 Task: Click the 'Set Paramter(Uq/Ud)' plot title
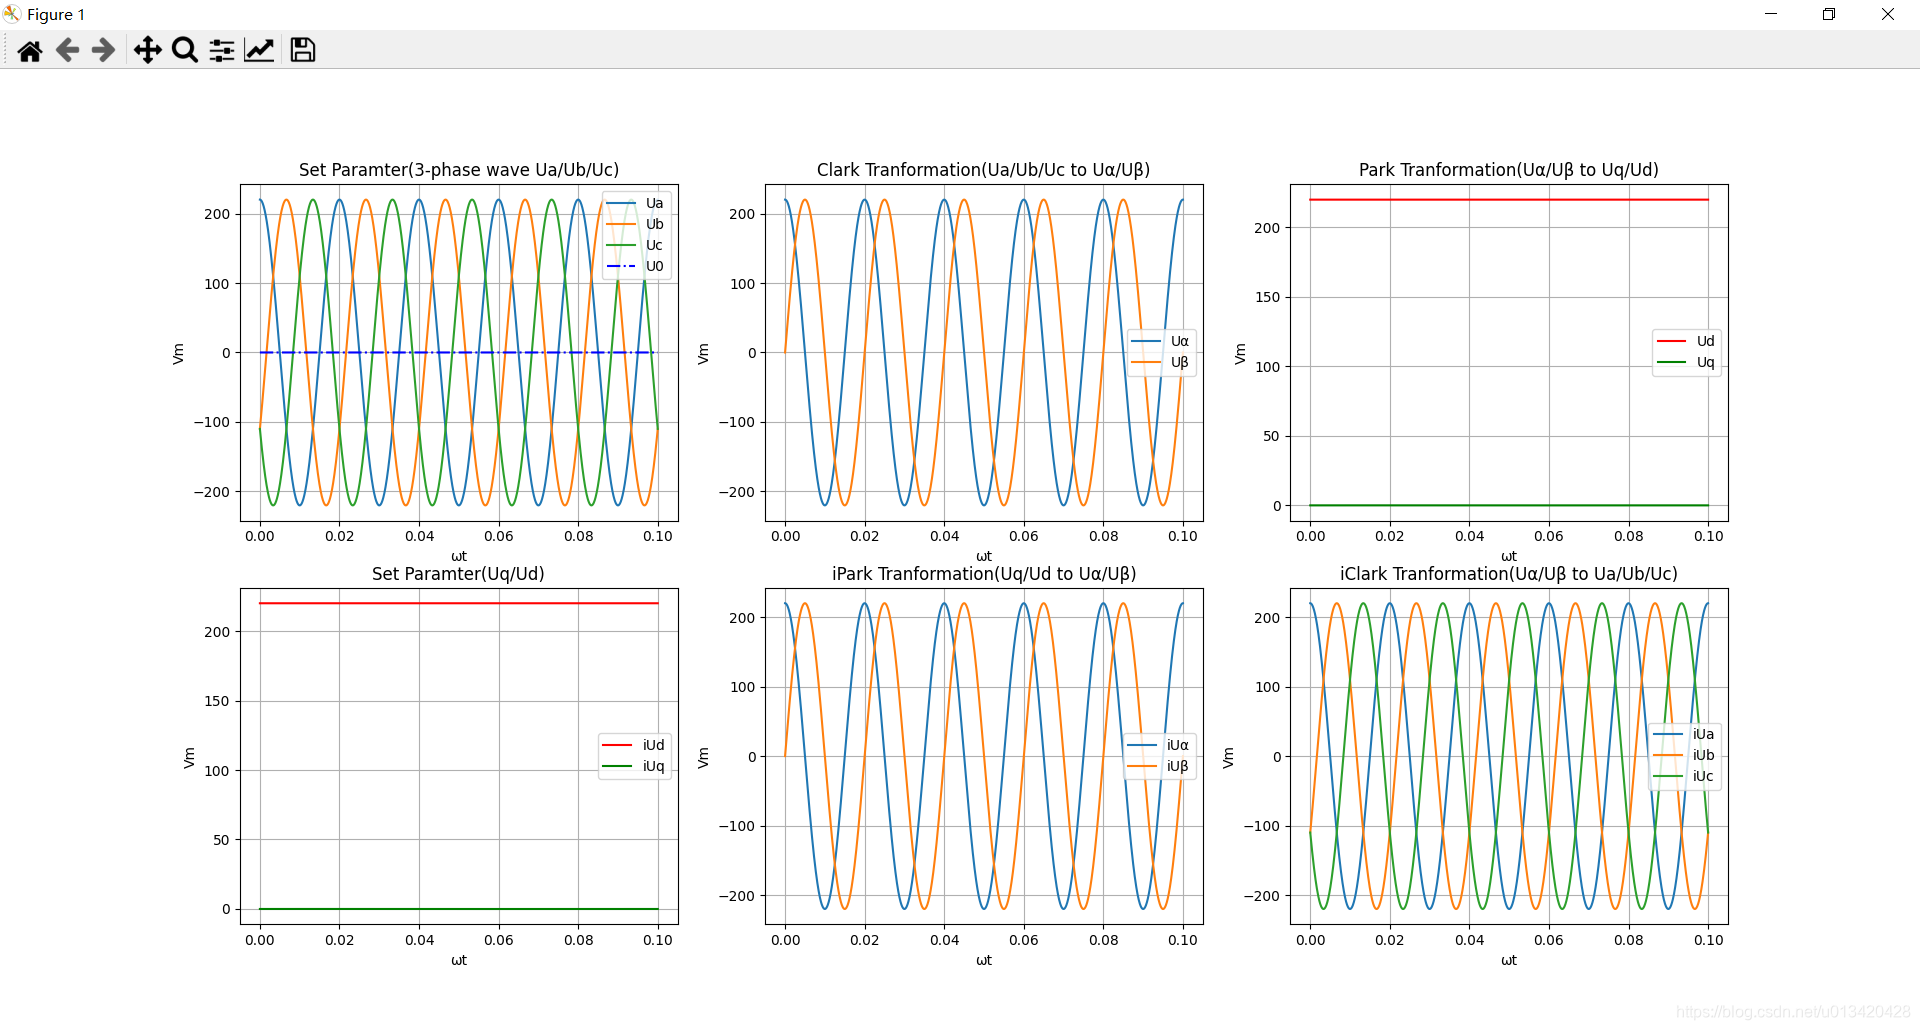(x=458, y=574)
